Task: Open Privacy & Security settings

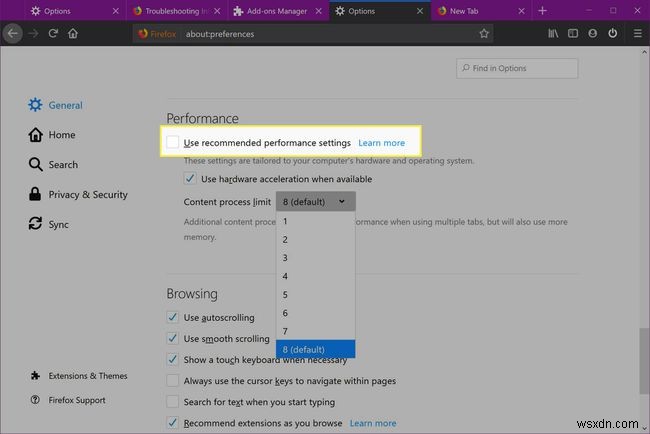Action: point(78,194)
